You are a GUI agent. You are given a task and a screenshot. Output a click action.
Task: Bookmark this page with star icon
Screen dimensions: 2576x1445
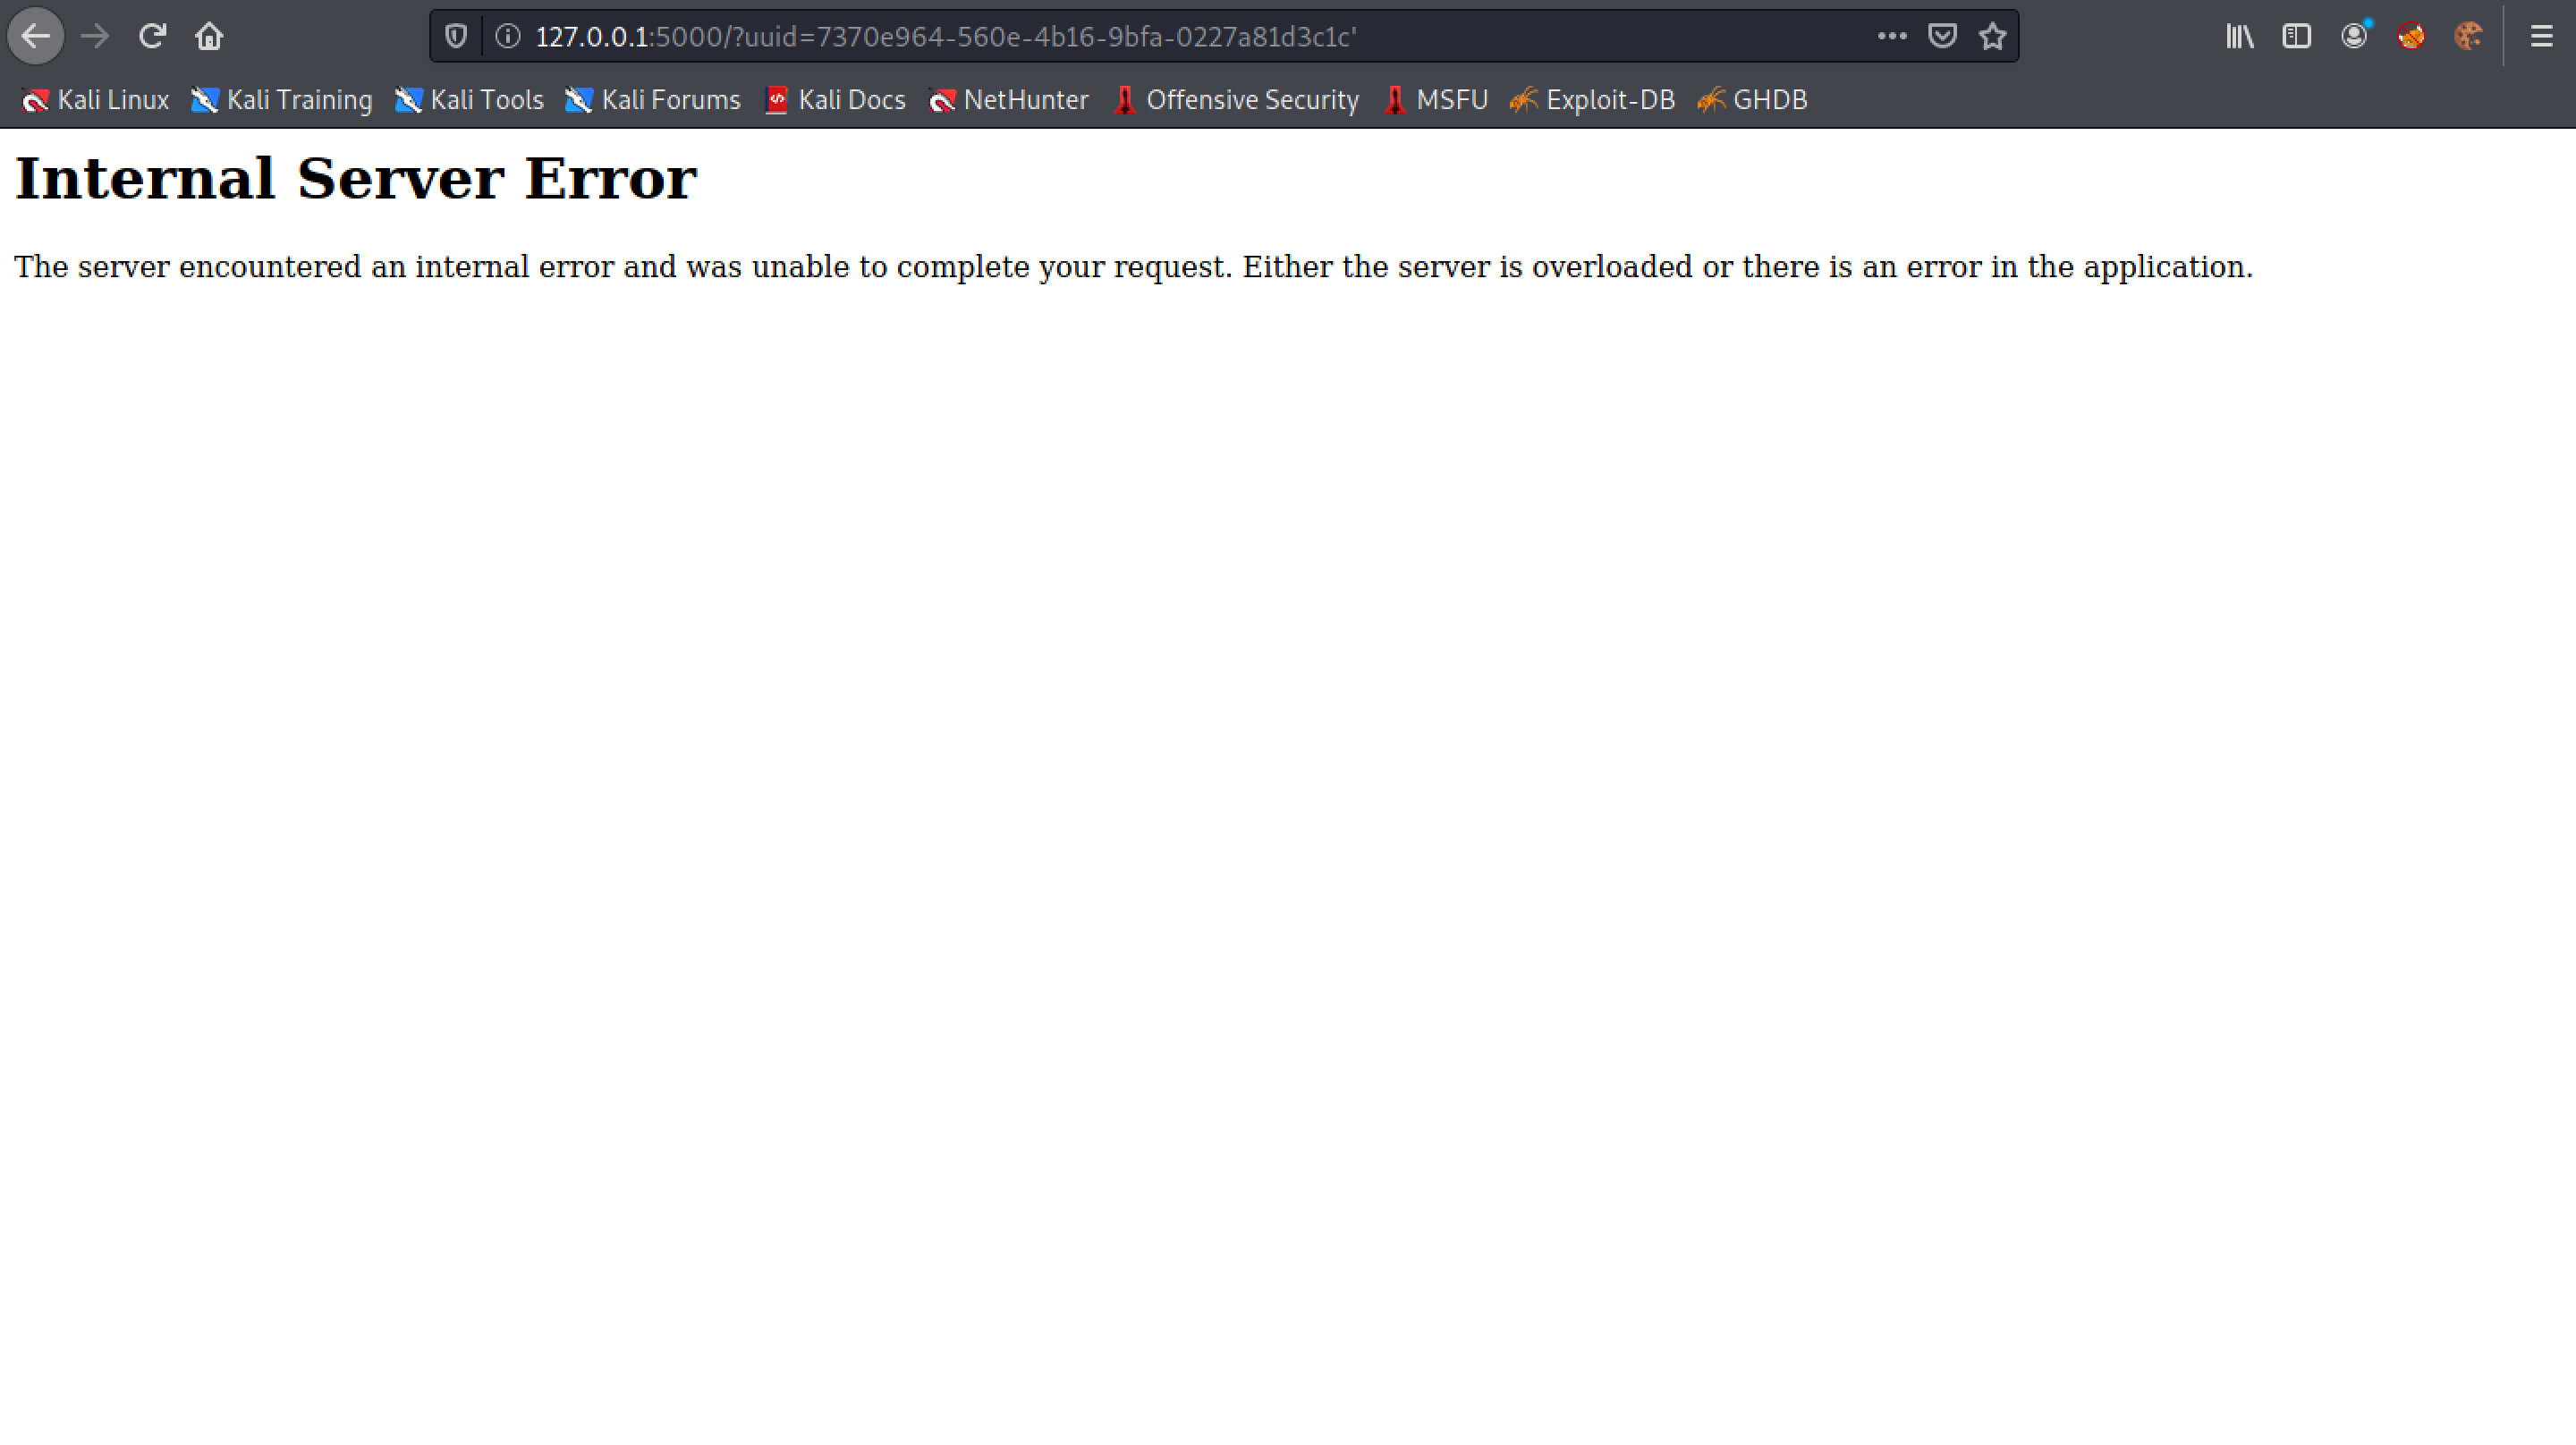click(x=1993, y=37)
